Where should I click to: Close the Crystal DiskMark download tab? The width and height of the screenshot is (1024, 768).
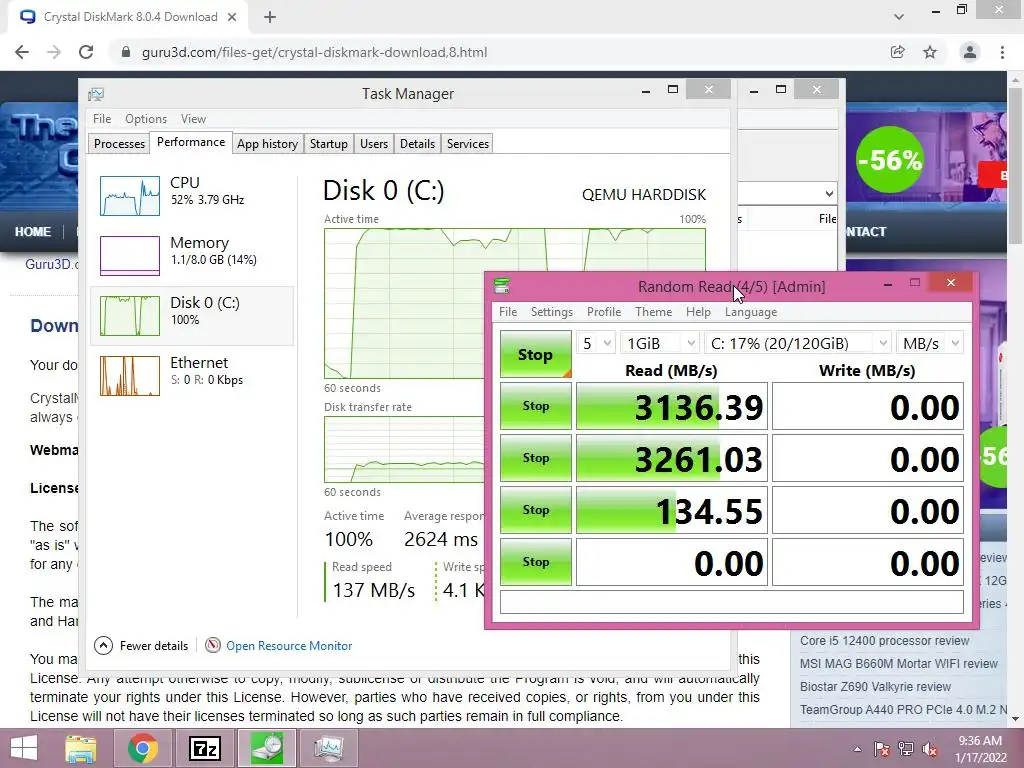232,17
